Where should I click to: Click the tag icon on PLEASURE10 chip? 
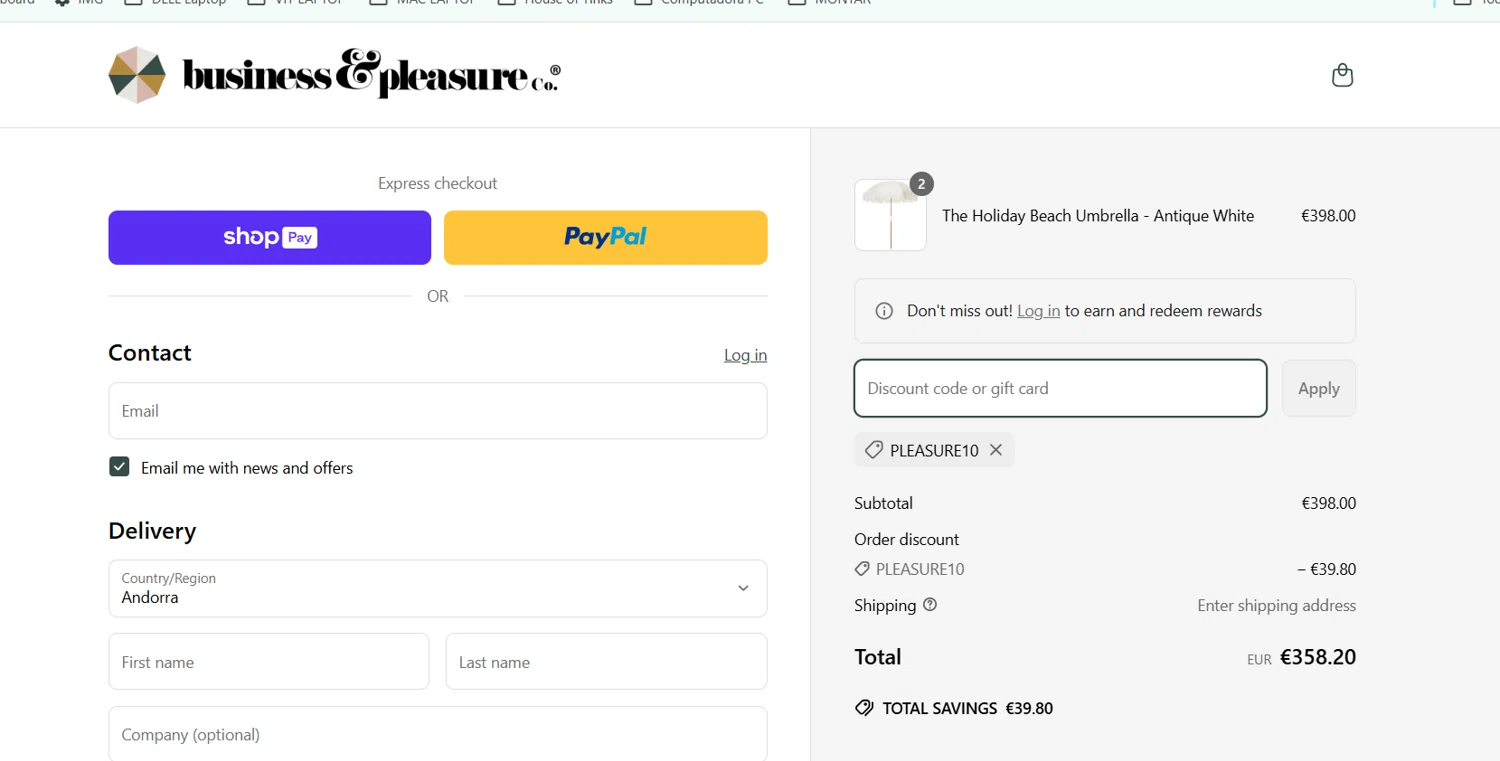(x=873, y=450)
